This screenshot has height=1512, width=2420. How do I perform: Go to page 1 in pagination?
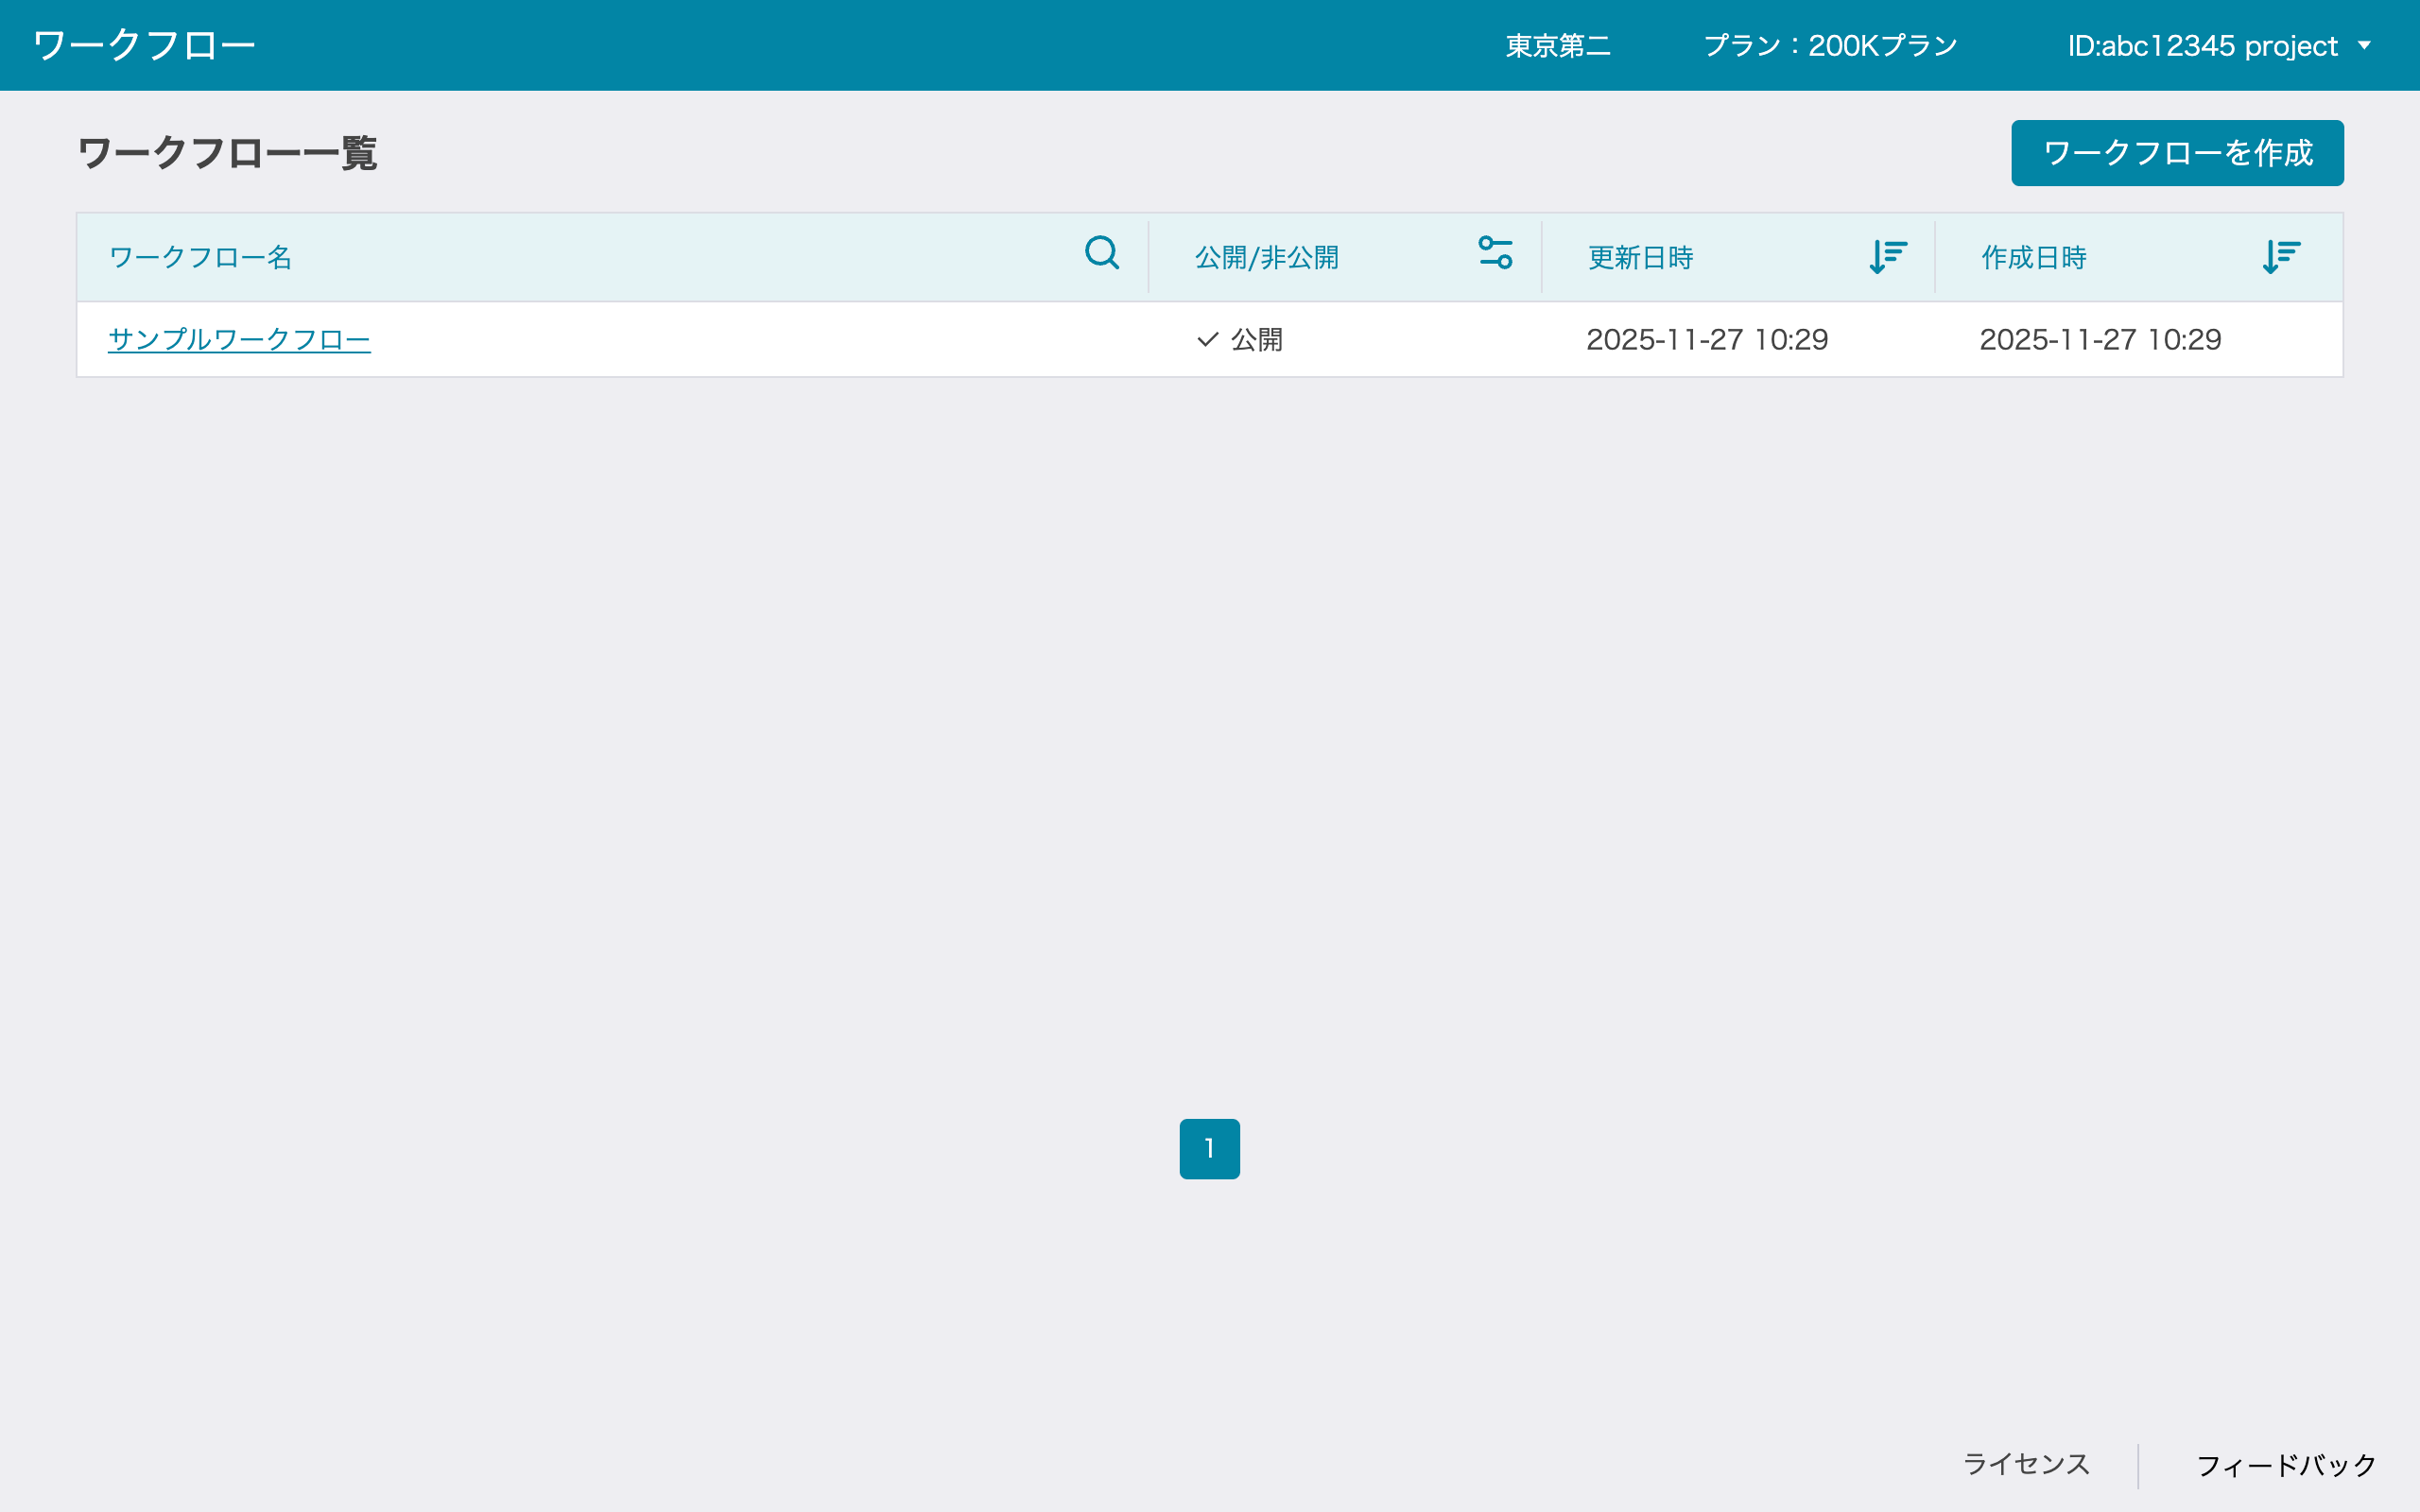(1209, 1148)
